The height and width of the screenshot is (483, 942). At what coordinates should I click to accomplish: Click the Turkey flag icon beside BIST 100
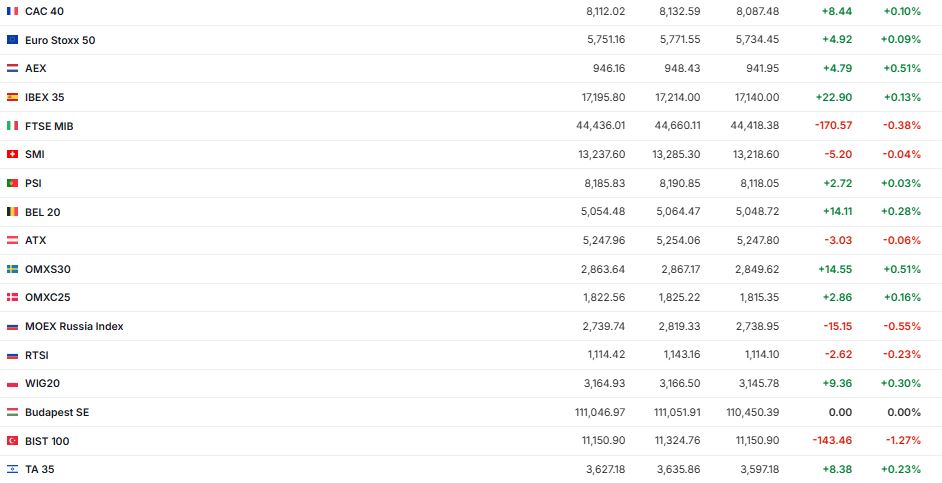point(12,441)
